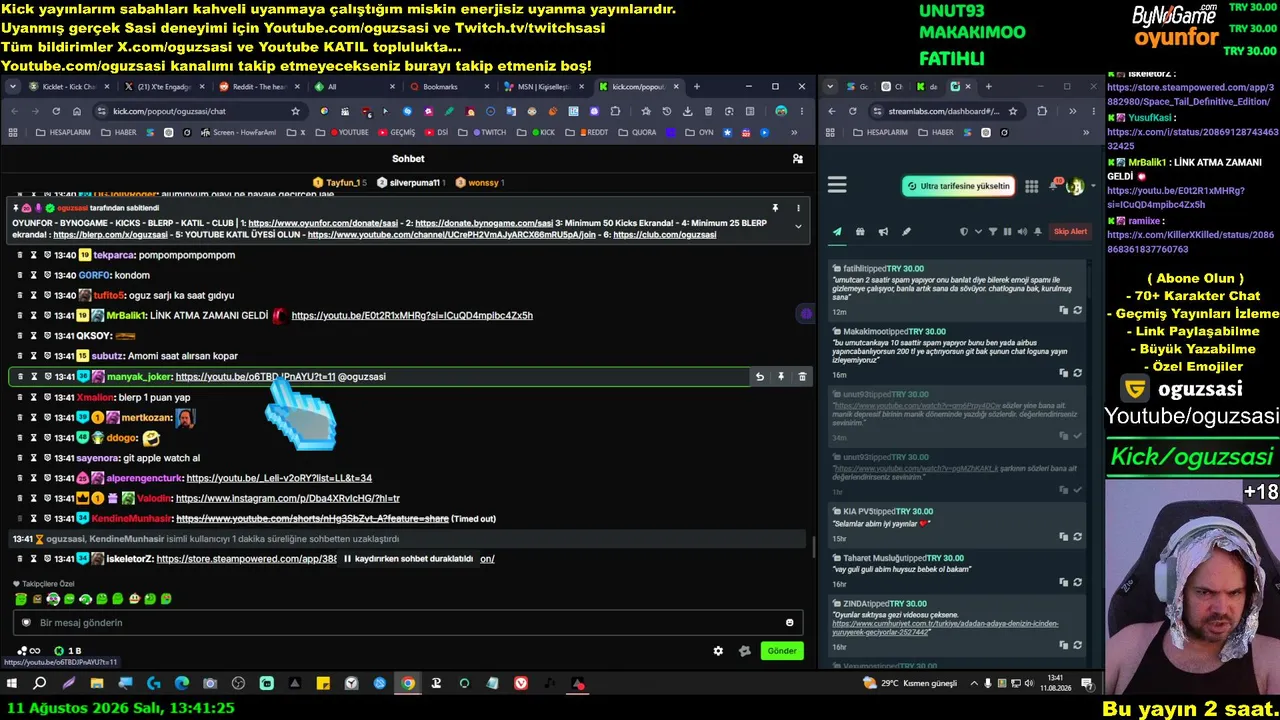Open Chrome three-dot menu in Kick window
The image size is (1280, 720).
(x=802, y=111)
